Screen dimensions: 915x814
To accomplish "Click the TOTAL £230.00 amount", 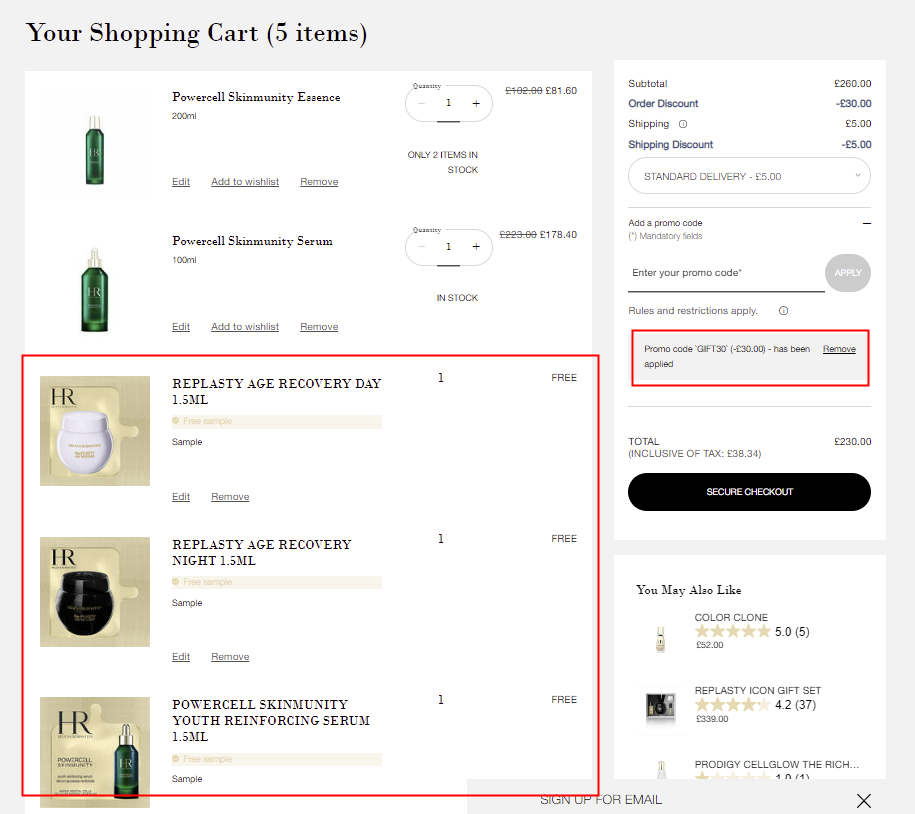I will point(853,442).
